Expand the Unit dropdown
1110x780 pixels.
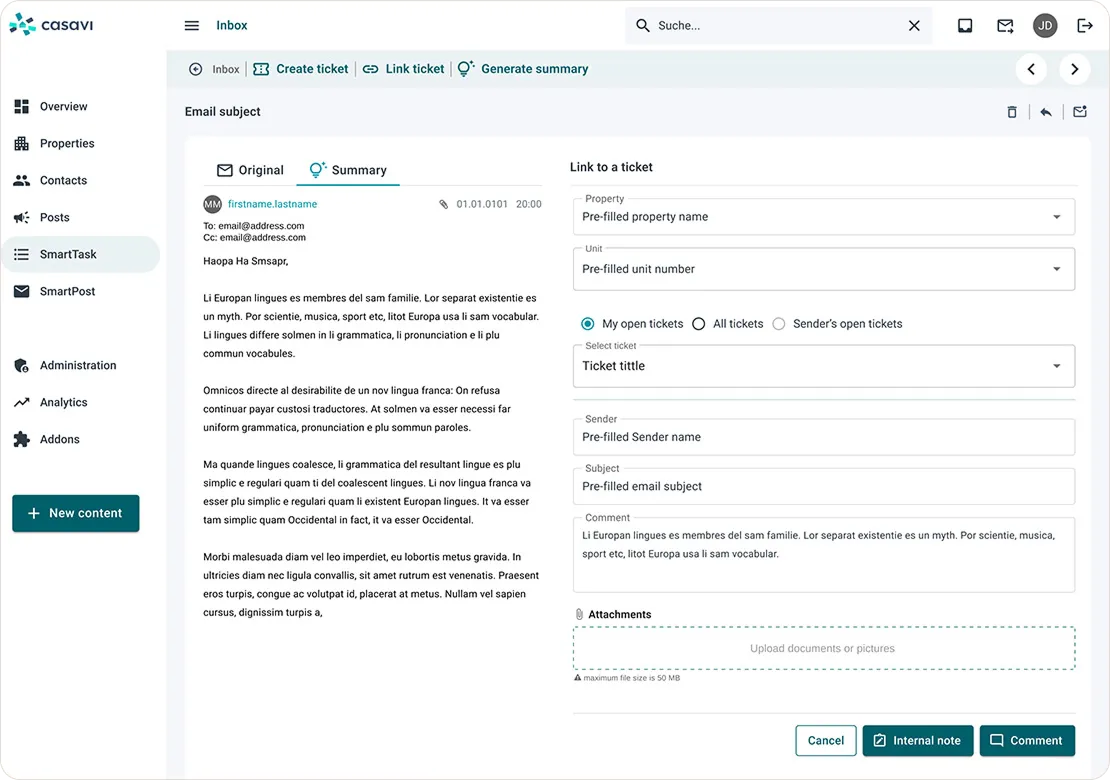pos(824,269)
